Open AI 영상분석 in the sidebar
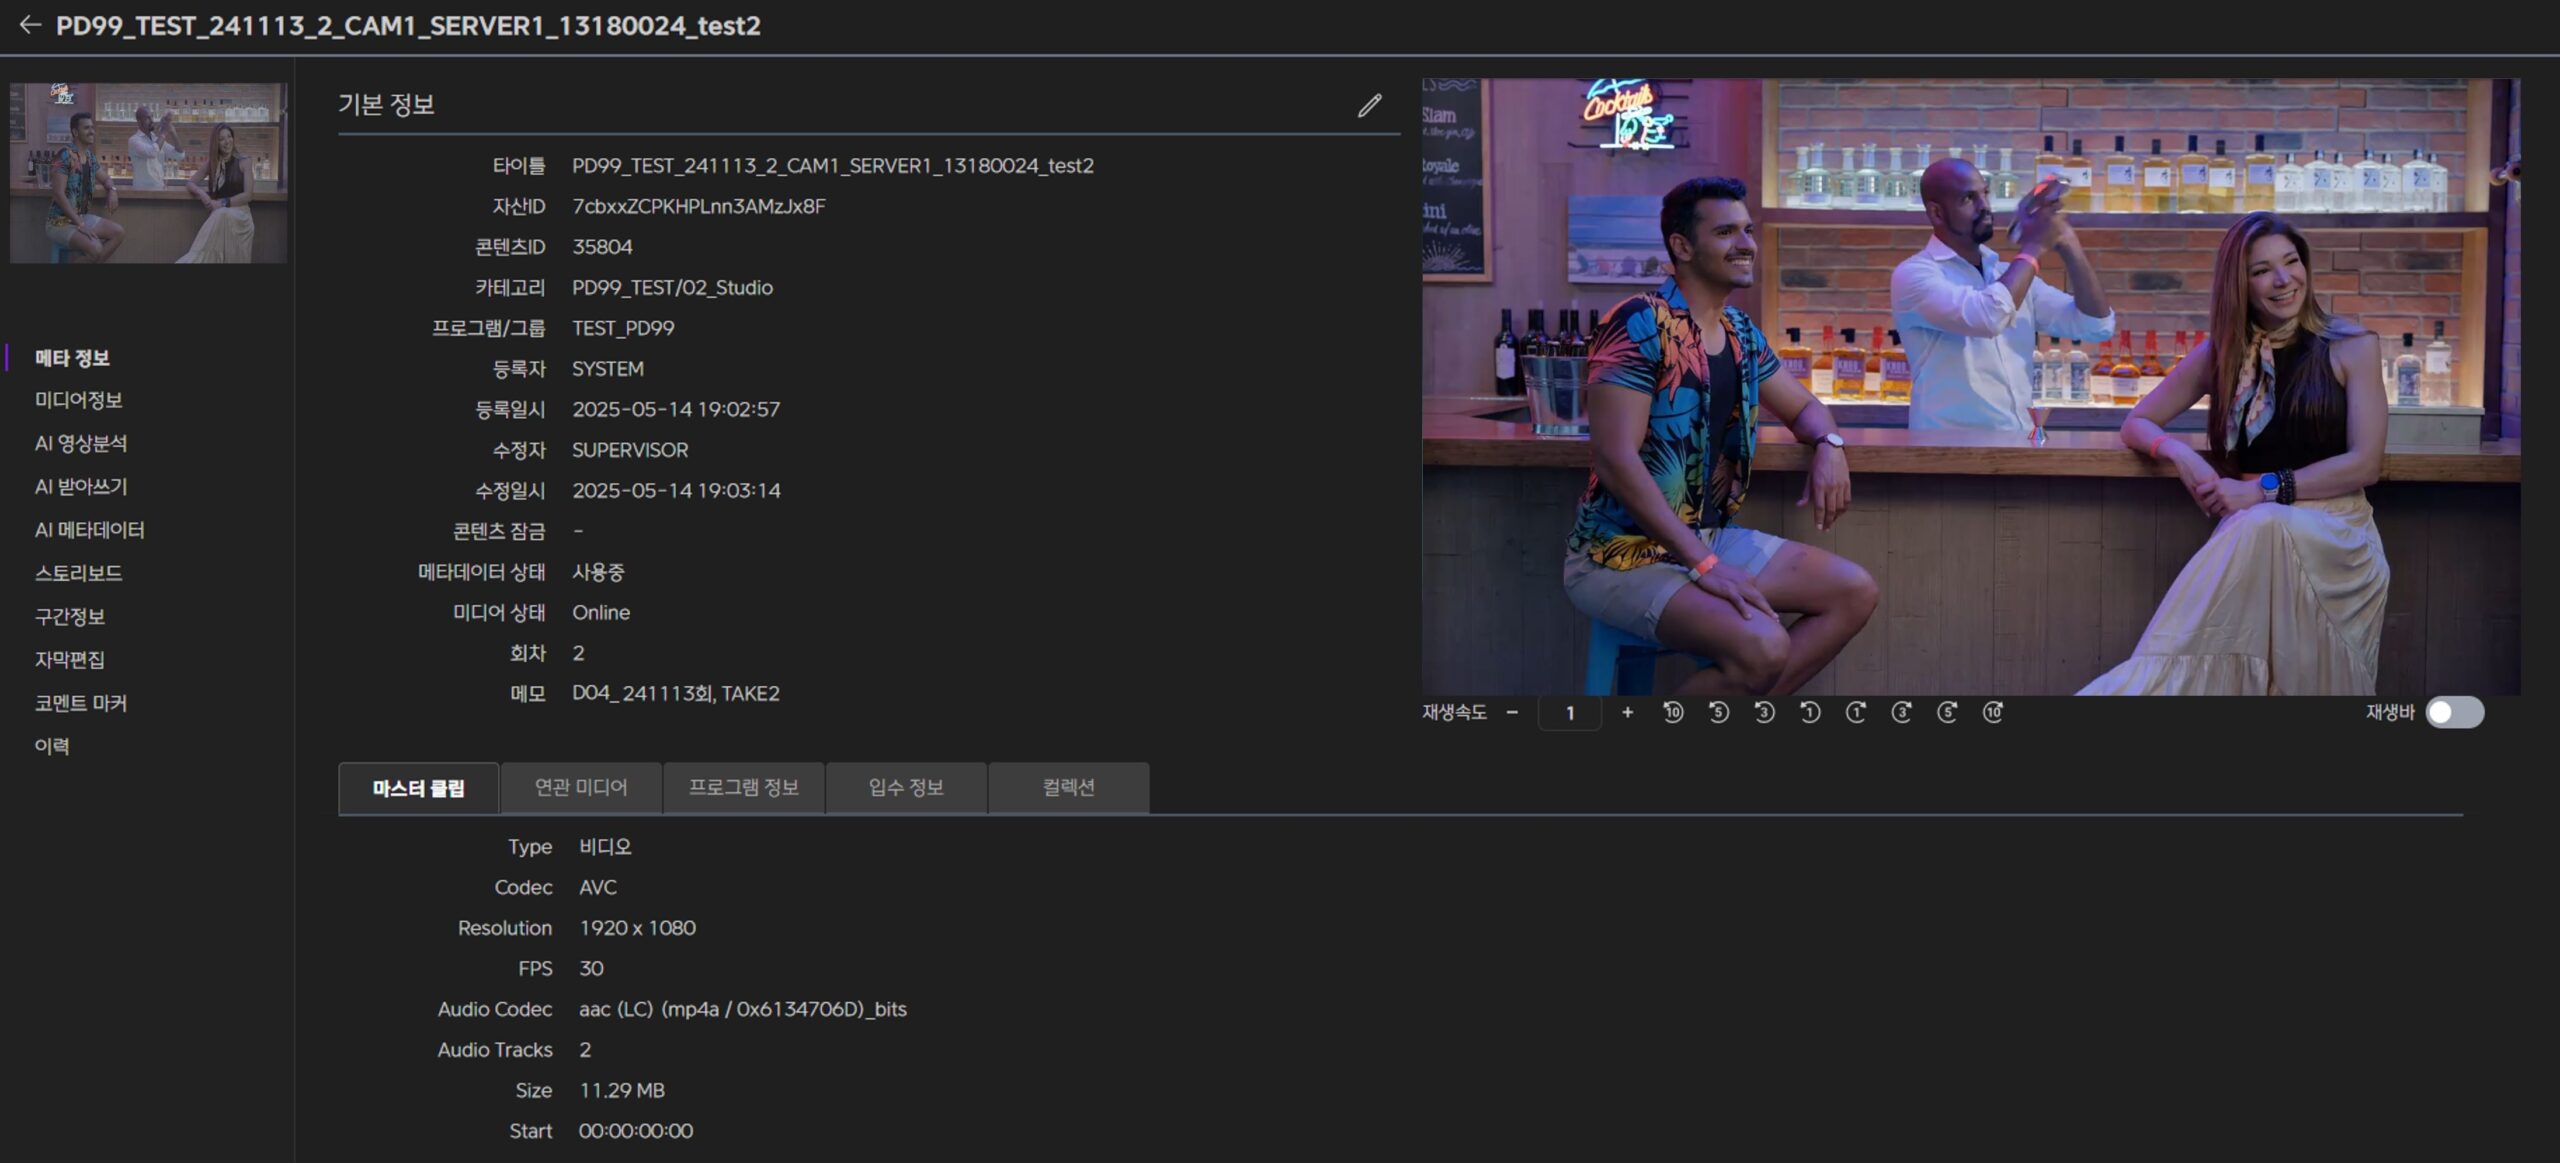 tap(81, 443)
